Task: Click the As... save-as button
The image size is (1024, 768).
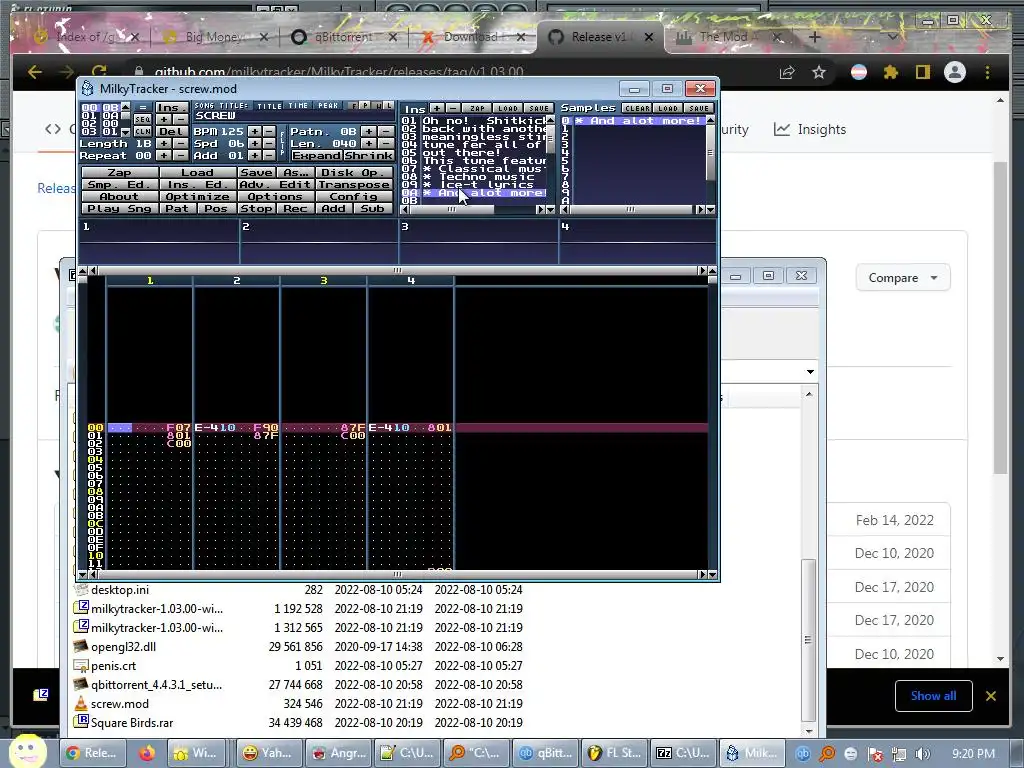Action: click(295, 172)
